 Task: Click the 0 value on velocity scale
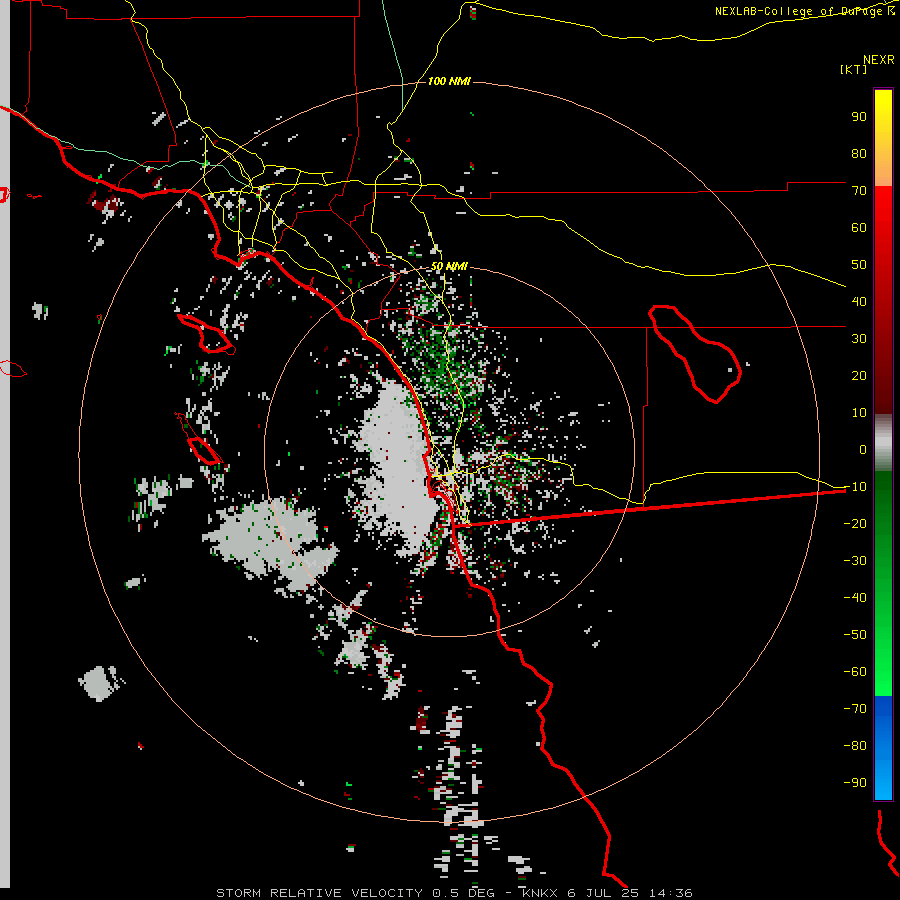863,450
